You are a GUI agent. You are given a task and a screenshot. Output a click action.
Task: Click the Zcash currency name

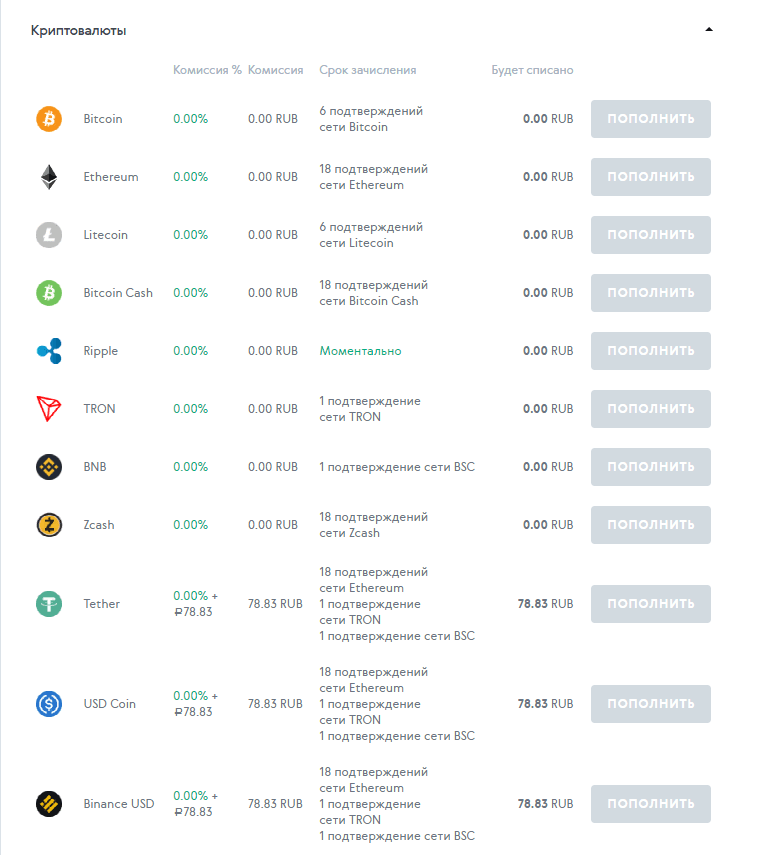(x=99, y=525)
